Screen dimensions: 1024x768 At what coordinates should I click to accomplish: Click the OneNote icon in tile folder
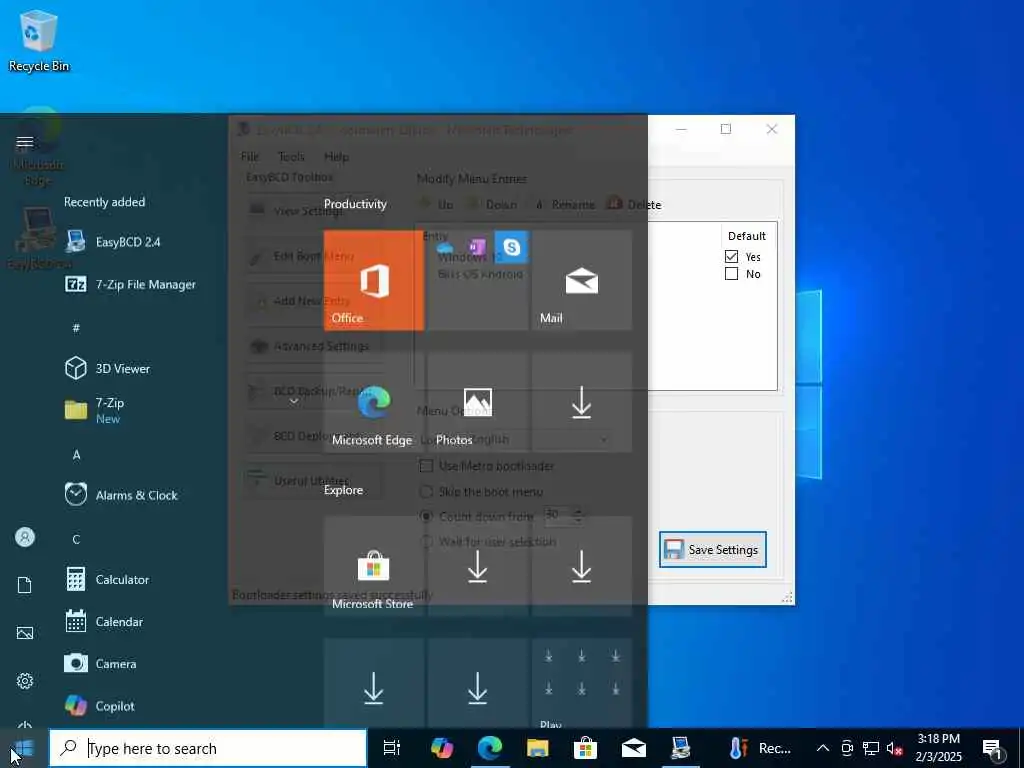(477, 248)
